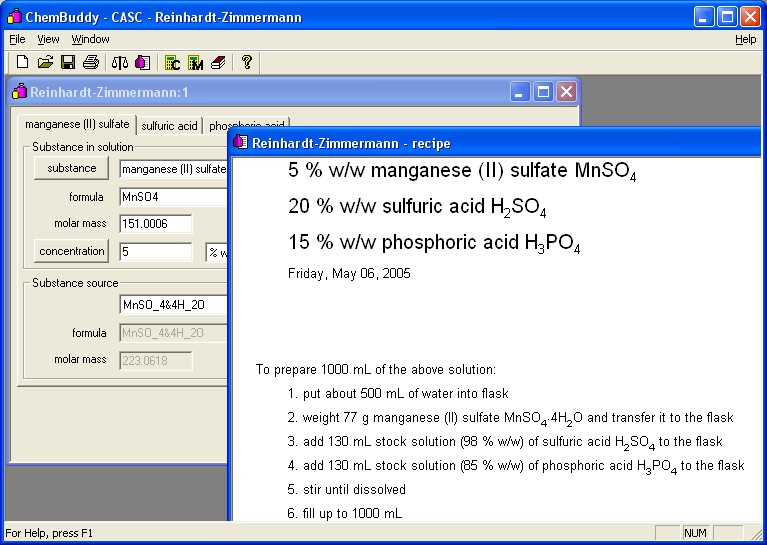Click the Save floppy disk icon

tap(68, 62)
